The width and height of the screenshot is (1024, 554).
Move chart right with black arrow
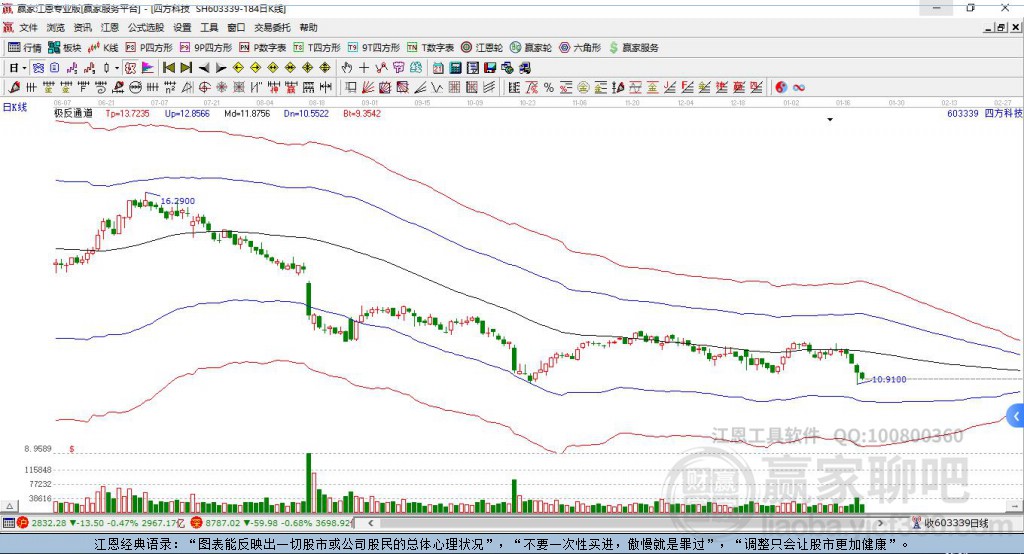click(221, 68)
